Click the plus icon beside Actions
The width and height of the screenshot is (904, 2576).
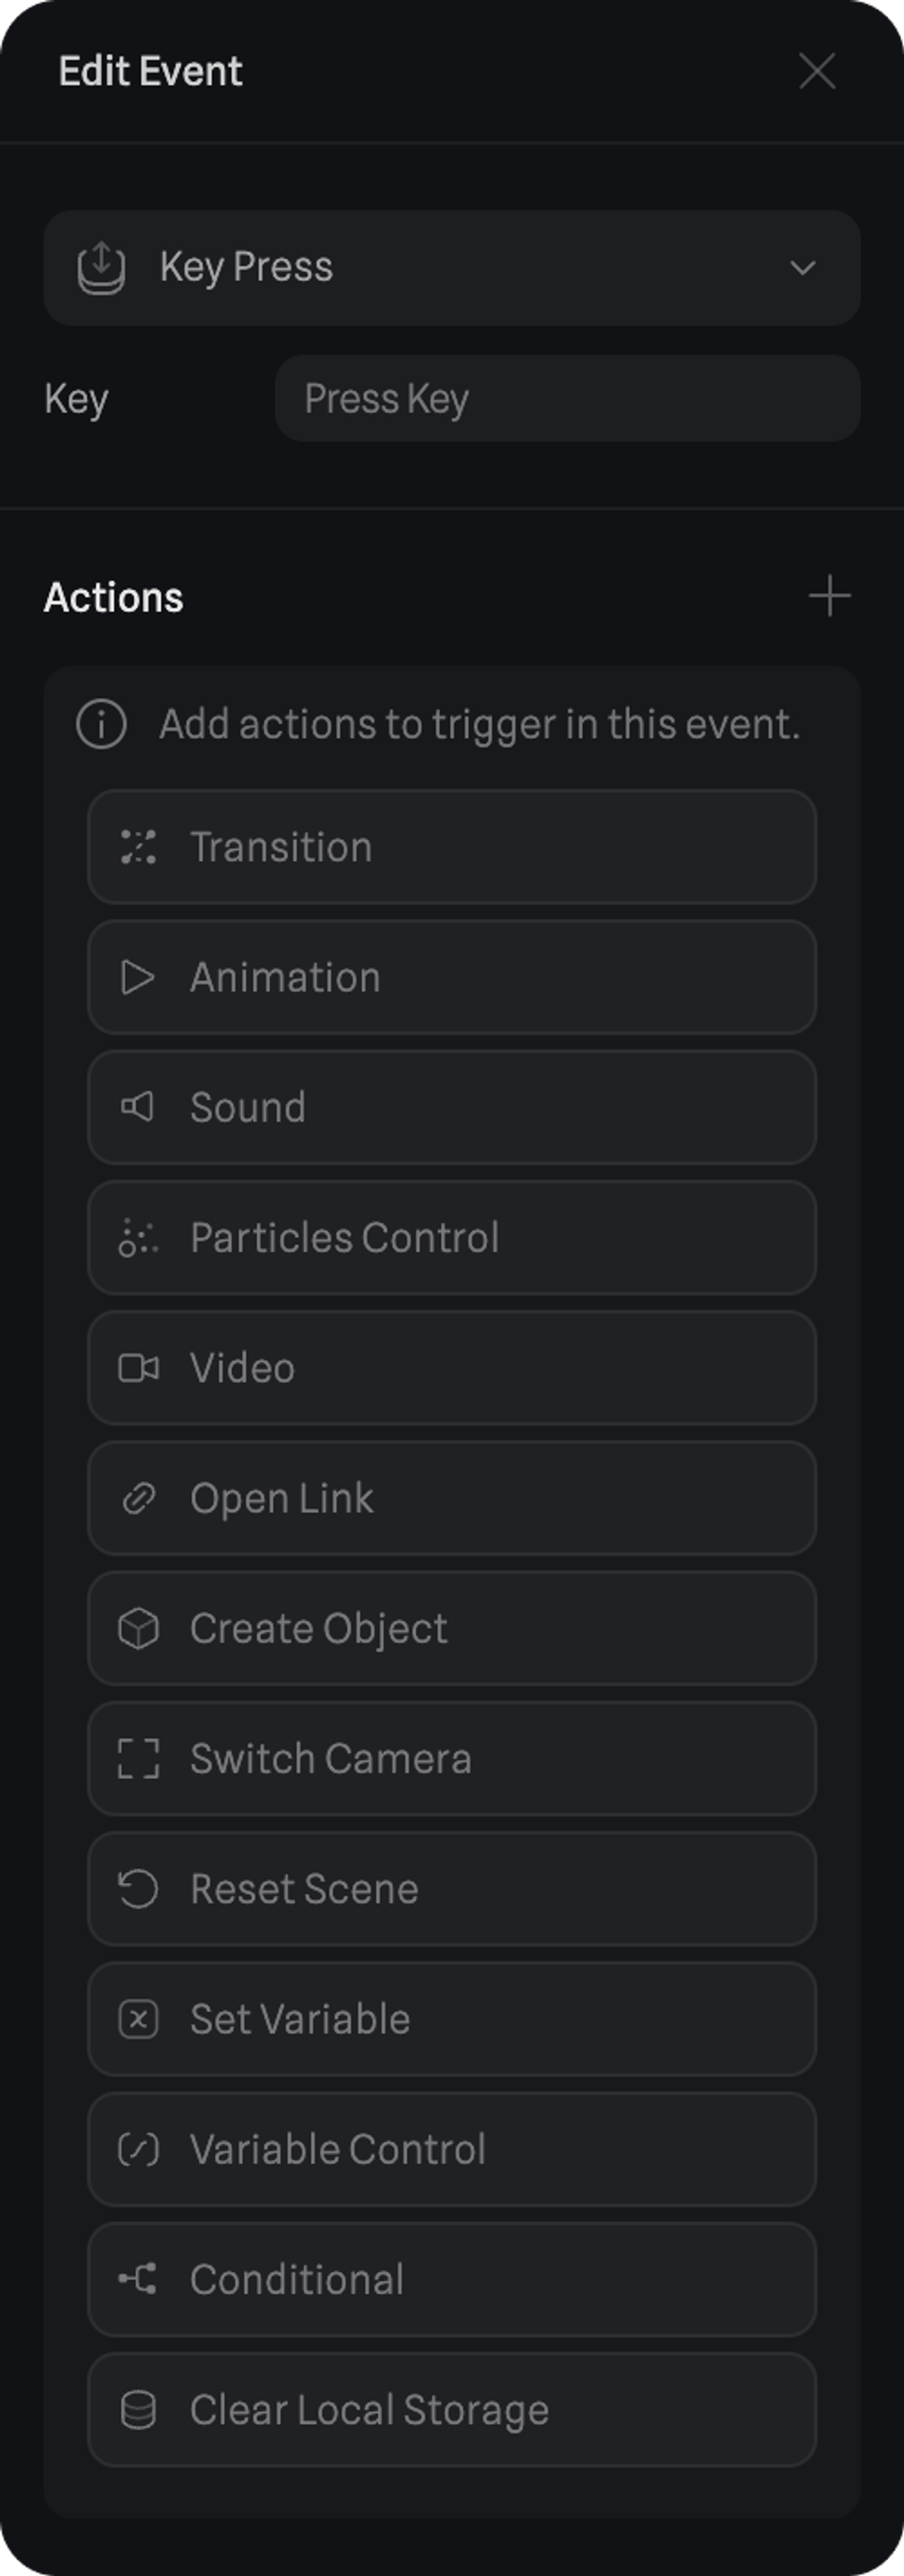tap(829, 597)
